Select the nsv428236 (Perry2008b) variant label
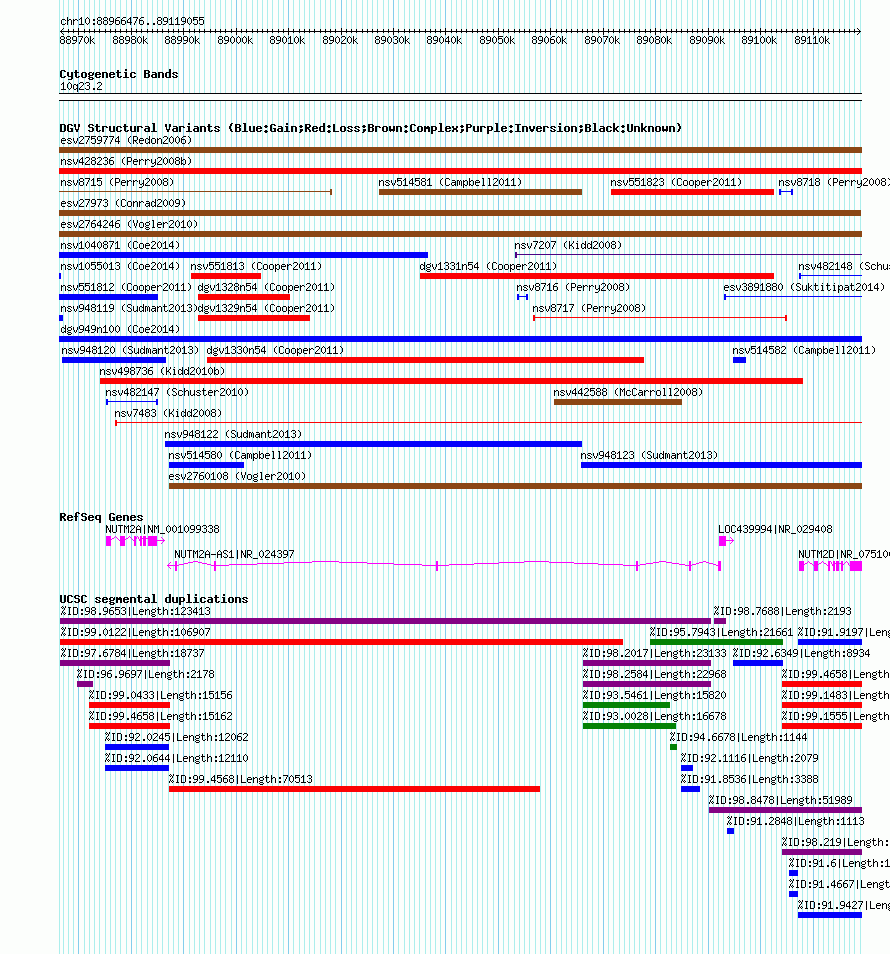Viewport: 890px width, 954px height. 126,161
